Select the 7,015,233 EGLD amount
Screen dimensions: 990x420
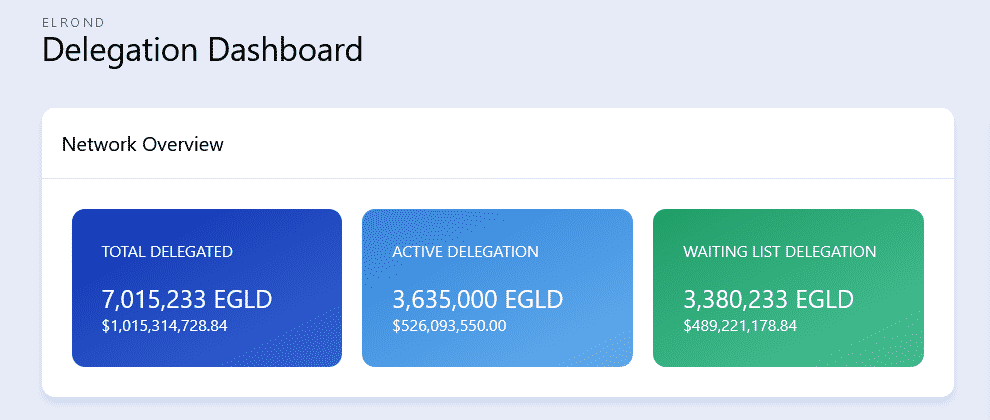pyautogui.click(x=187, y=299)
